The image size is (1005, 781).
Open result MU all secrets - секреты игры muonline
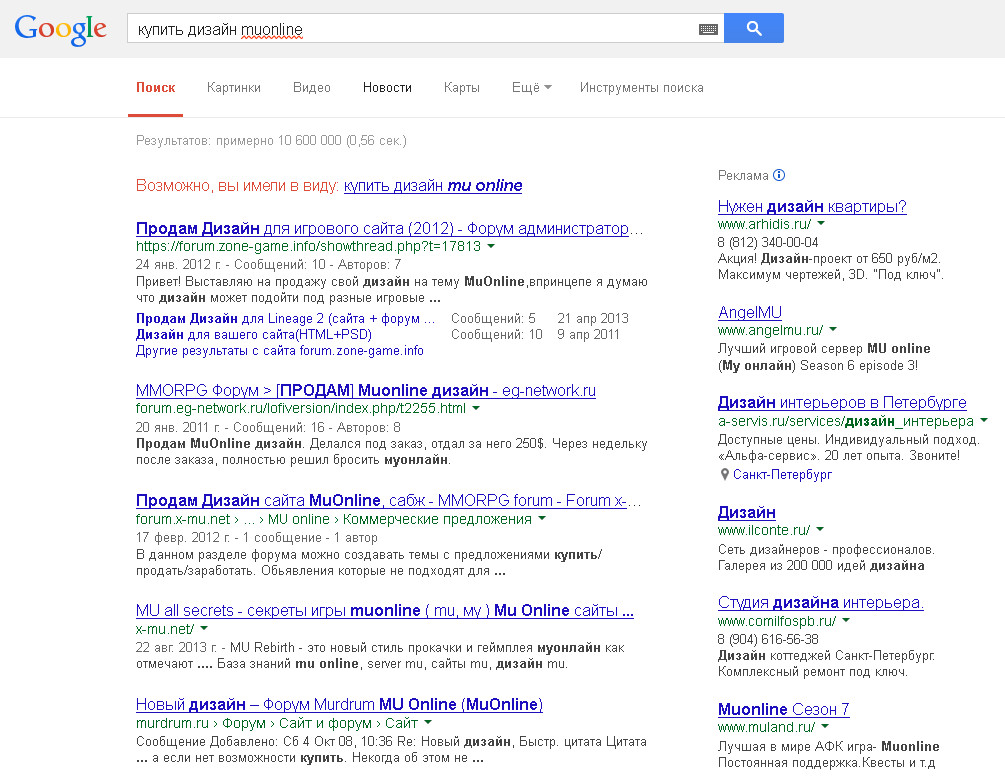point(385,611)
